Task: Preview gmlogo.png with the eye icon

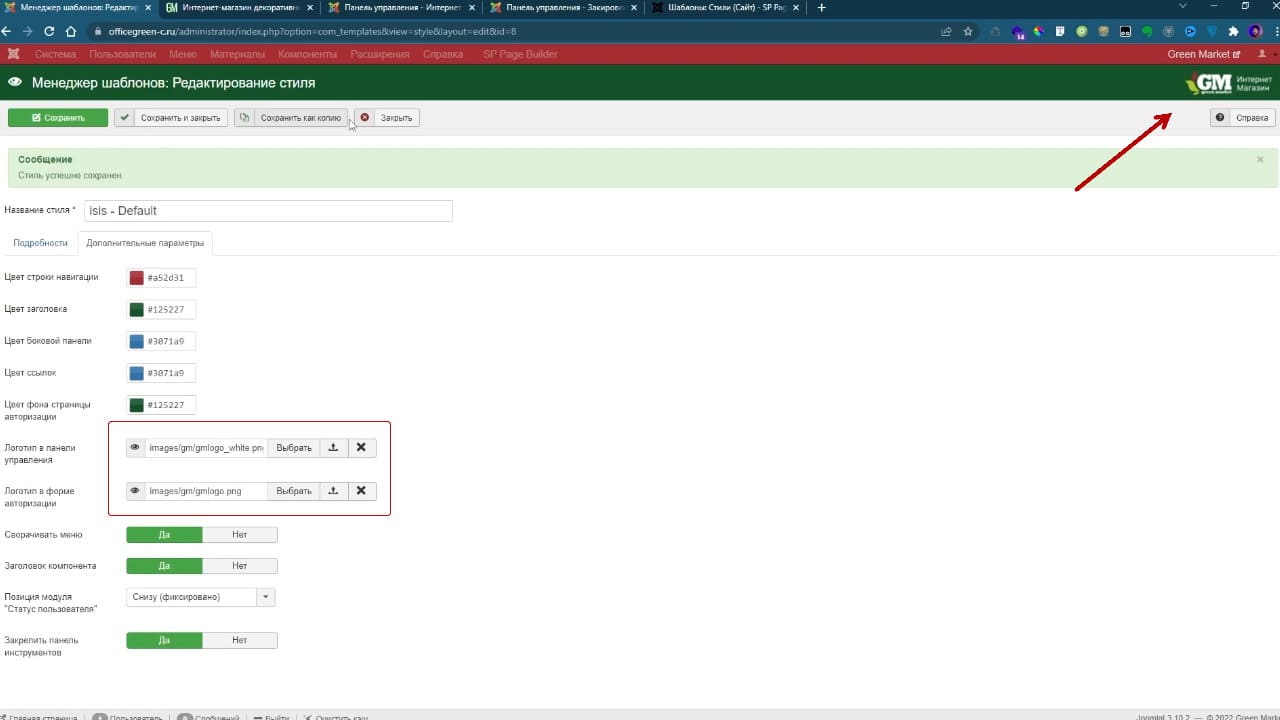Action: pyautogui.click(x=135, y=491)
